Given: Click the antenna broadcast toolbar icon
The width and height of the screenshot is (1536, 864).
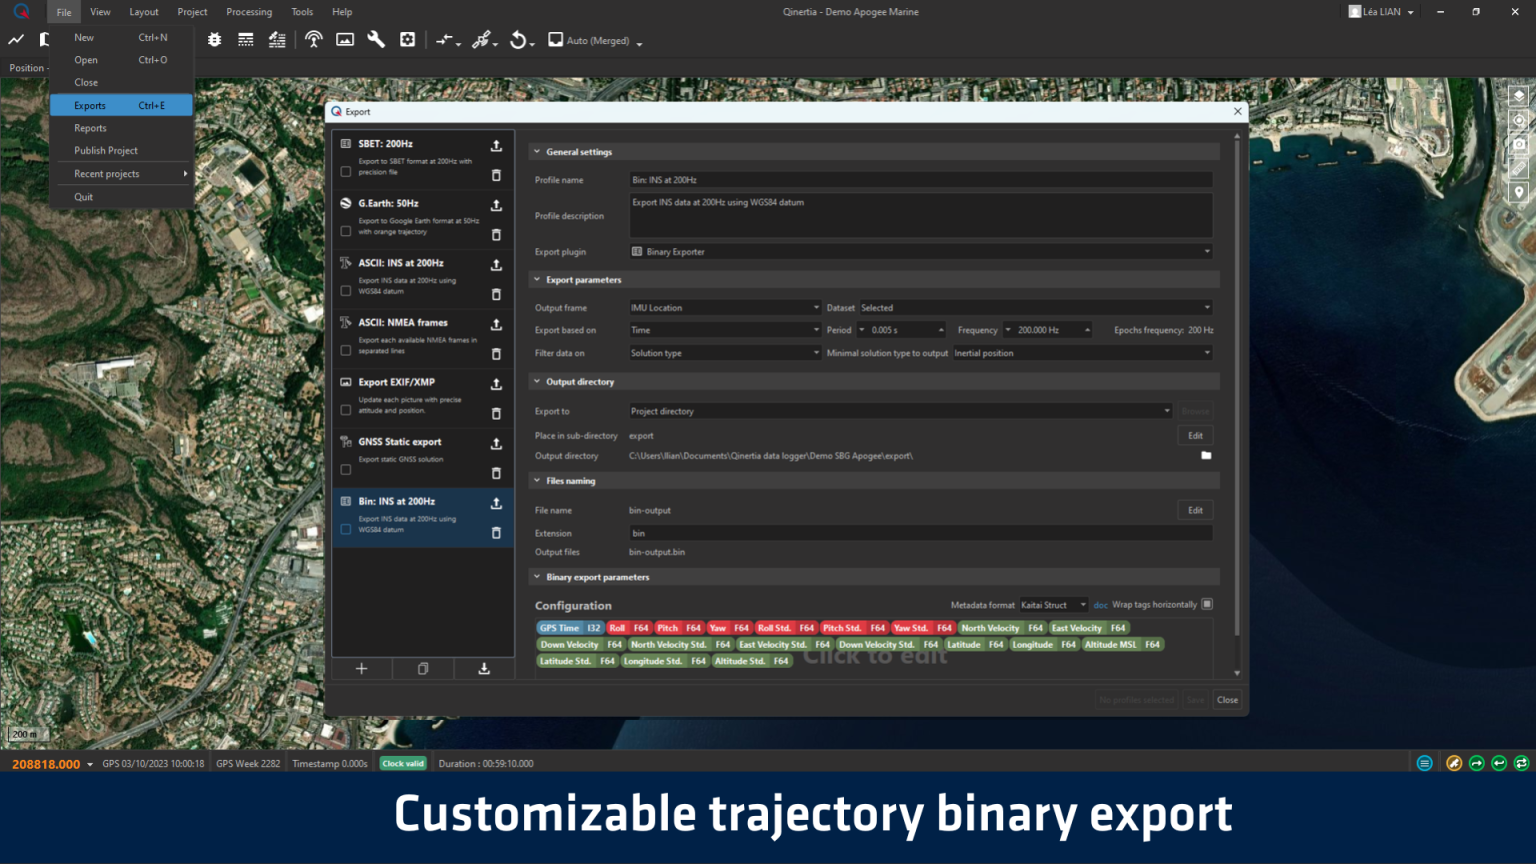Looking at the screenshot, I should coord(314,40).
